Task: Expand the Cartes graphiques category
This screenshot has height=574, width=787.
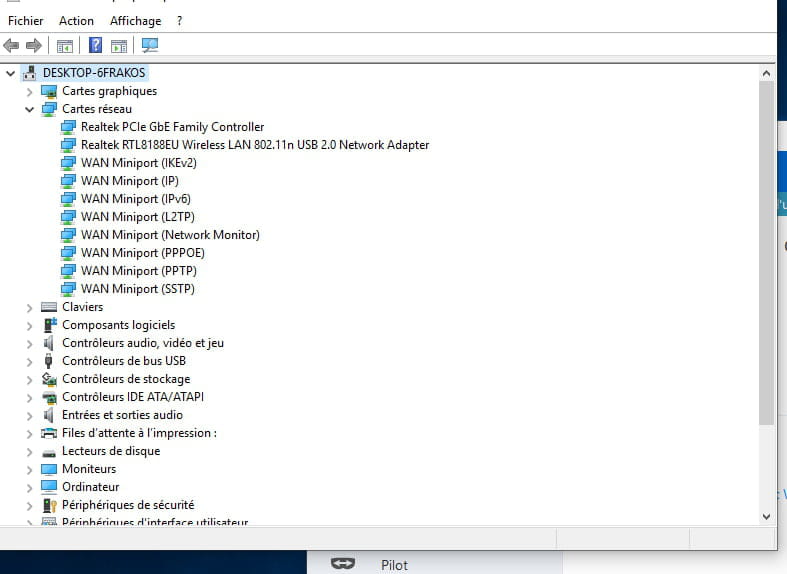Action: click(x=30, y=91)
